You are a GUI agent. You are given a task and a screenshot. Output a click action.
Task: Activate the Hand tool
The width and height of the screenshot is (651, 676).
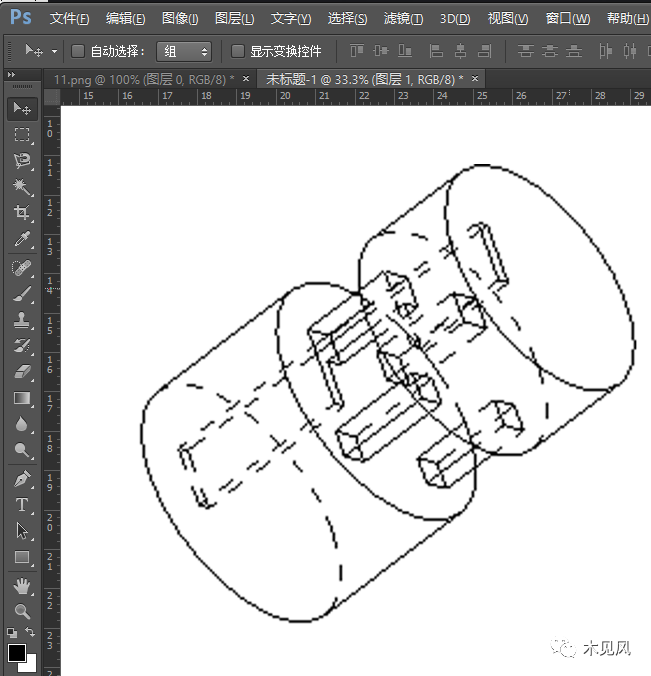pos(22,586)
